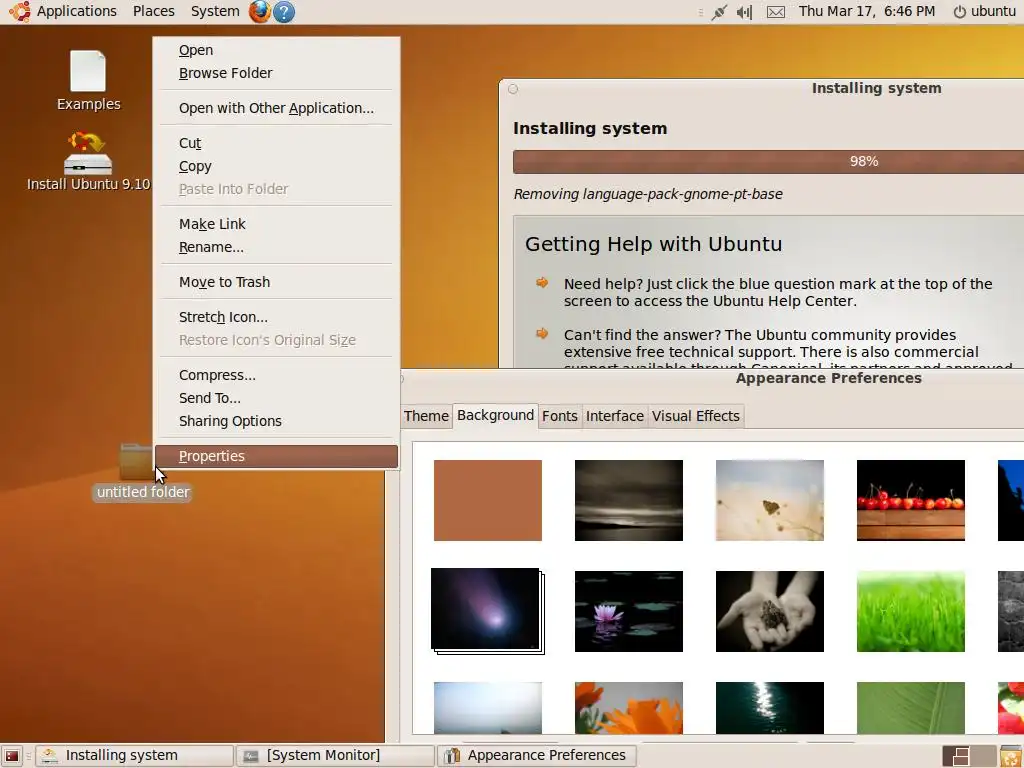Select the hands holding frog wallpaper
This screenshot has width=1024, height=768.
[770, 611]
